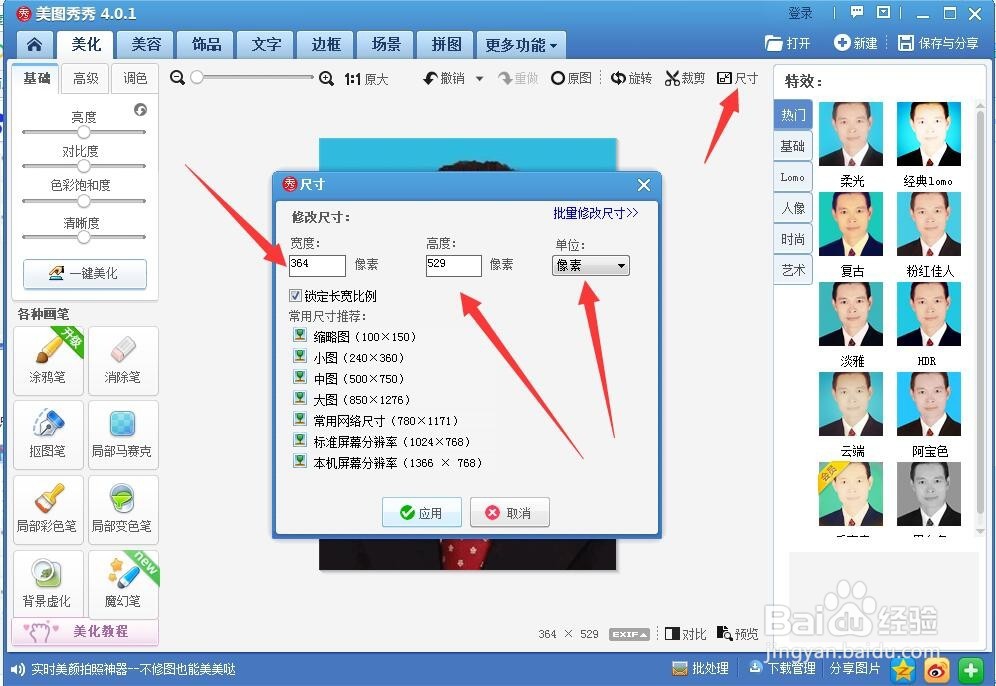Click the 取消 cancel button
The width and height of the screenshot is (996, 686).
[x=509, y=512]
